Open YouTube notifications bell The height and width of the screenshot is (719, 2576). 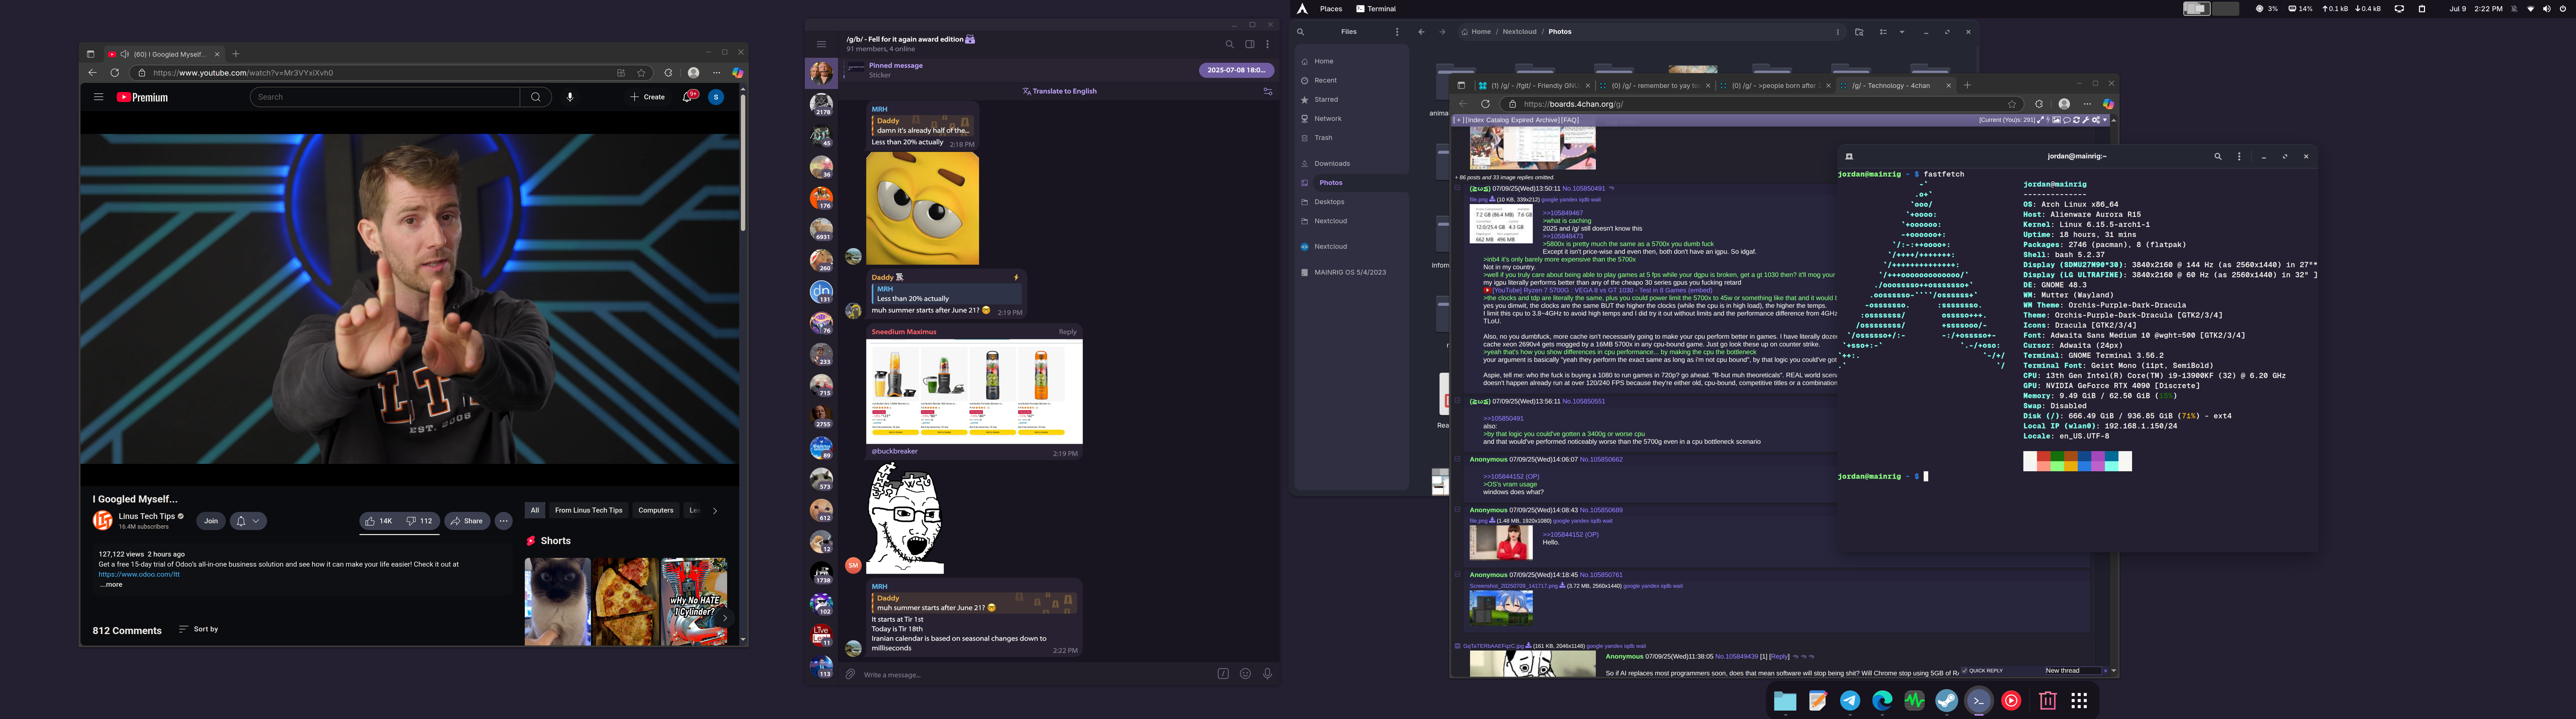coord(688,97)
